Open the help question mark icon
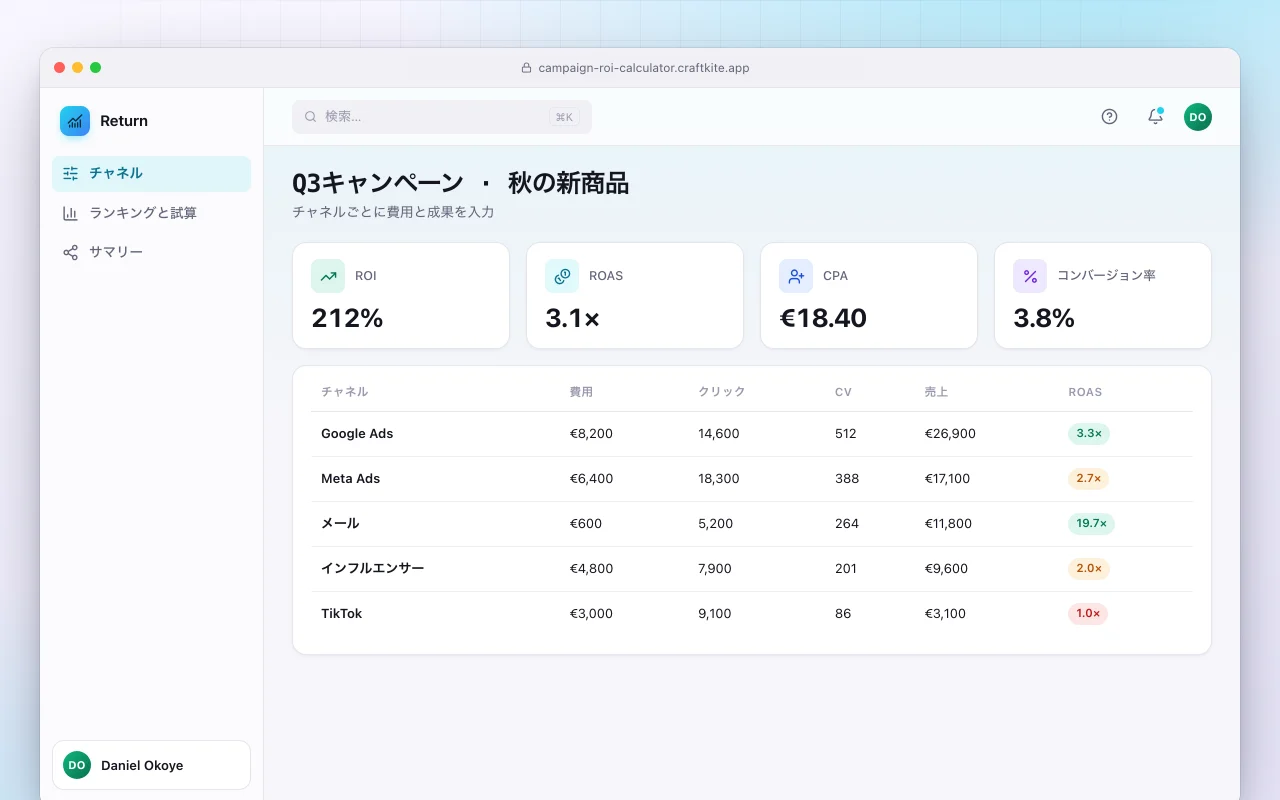The width and height of the screenshot is (1280, 800). coord(1109,116)
